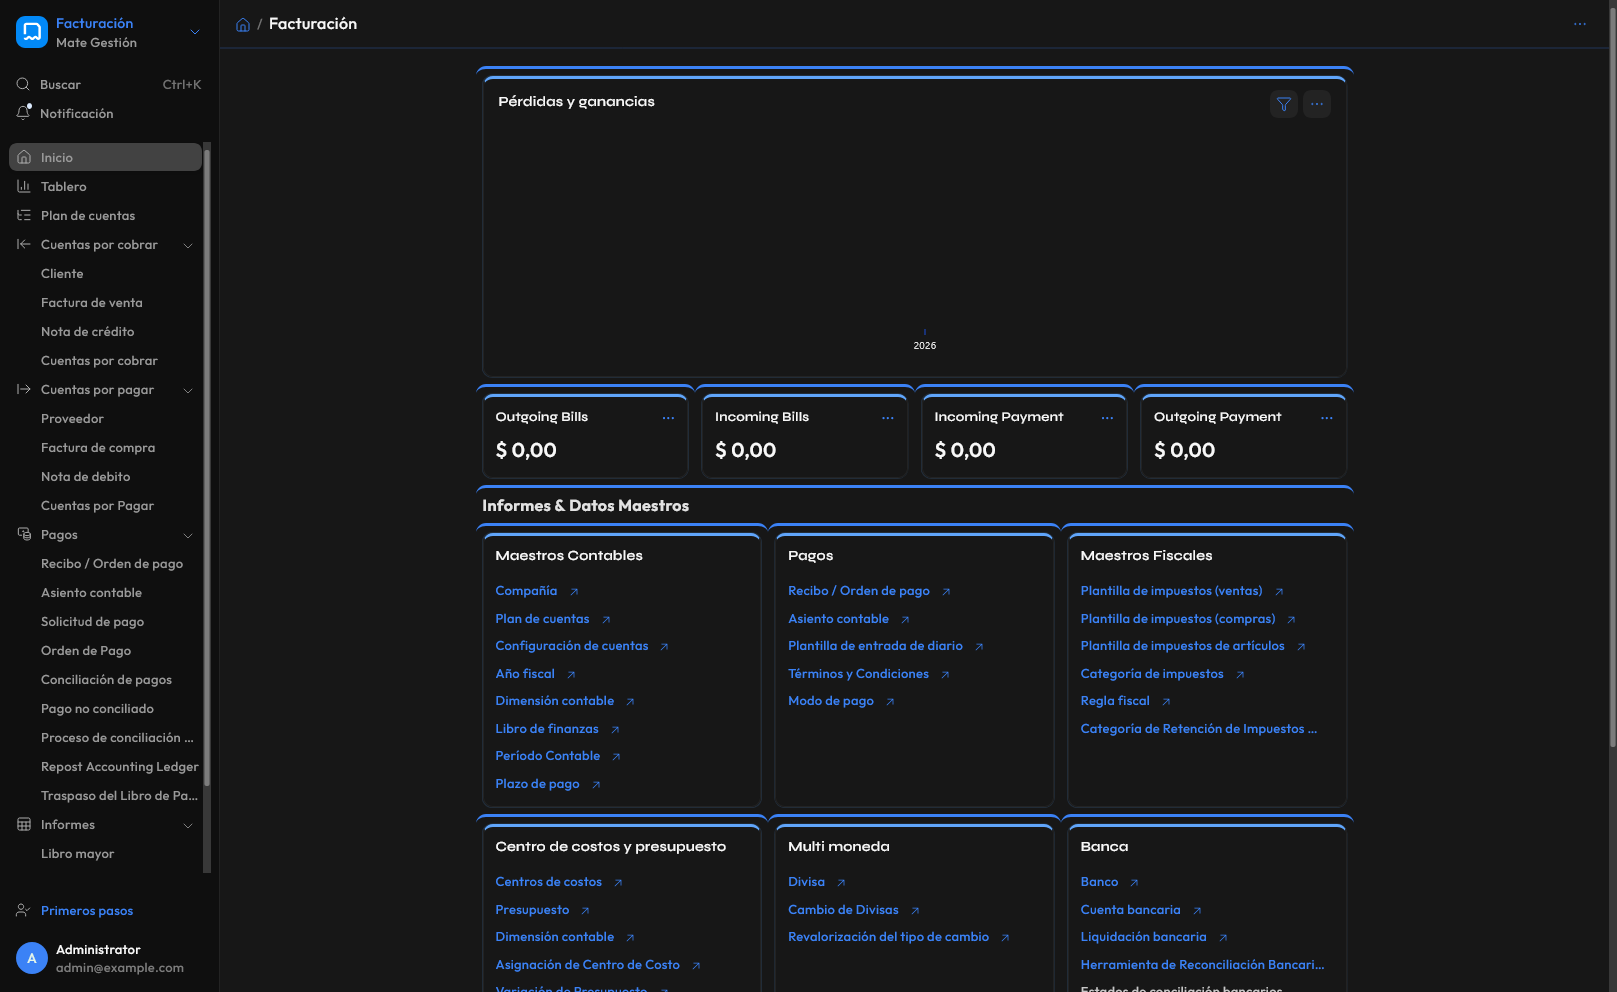Open Outgoing Bills card options ellipsis
This screenshot has height=992, width=1617.
click(668, 418)
